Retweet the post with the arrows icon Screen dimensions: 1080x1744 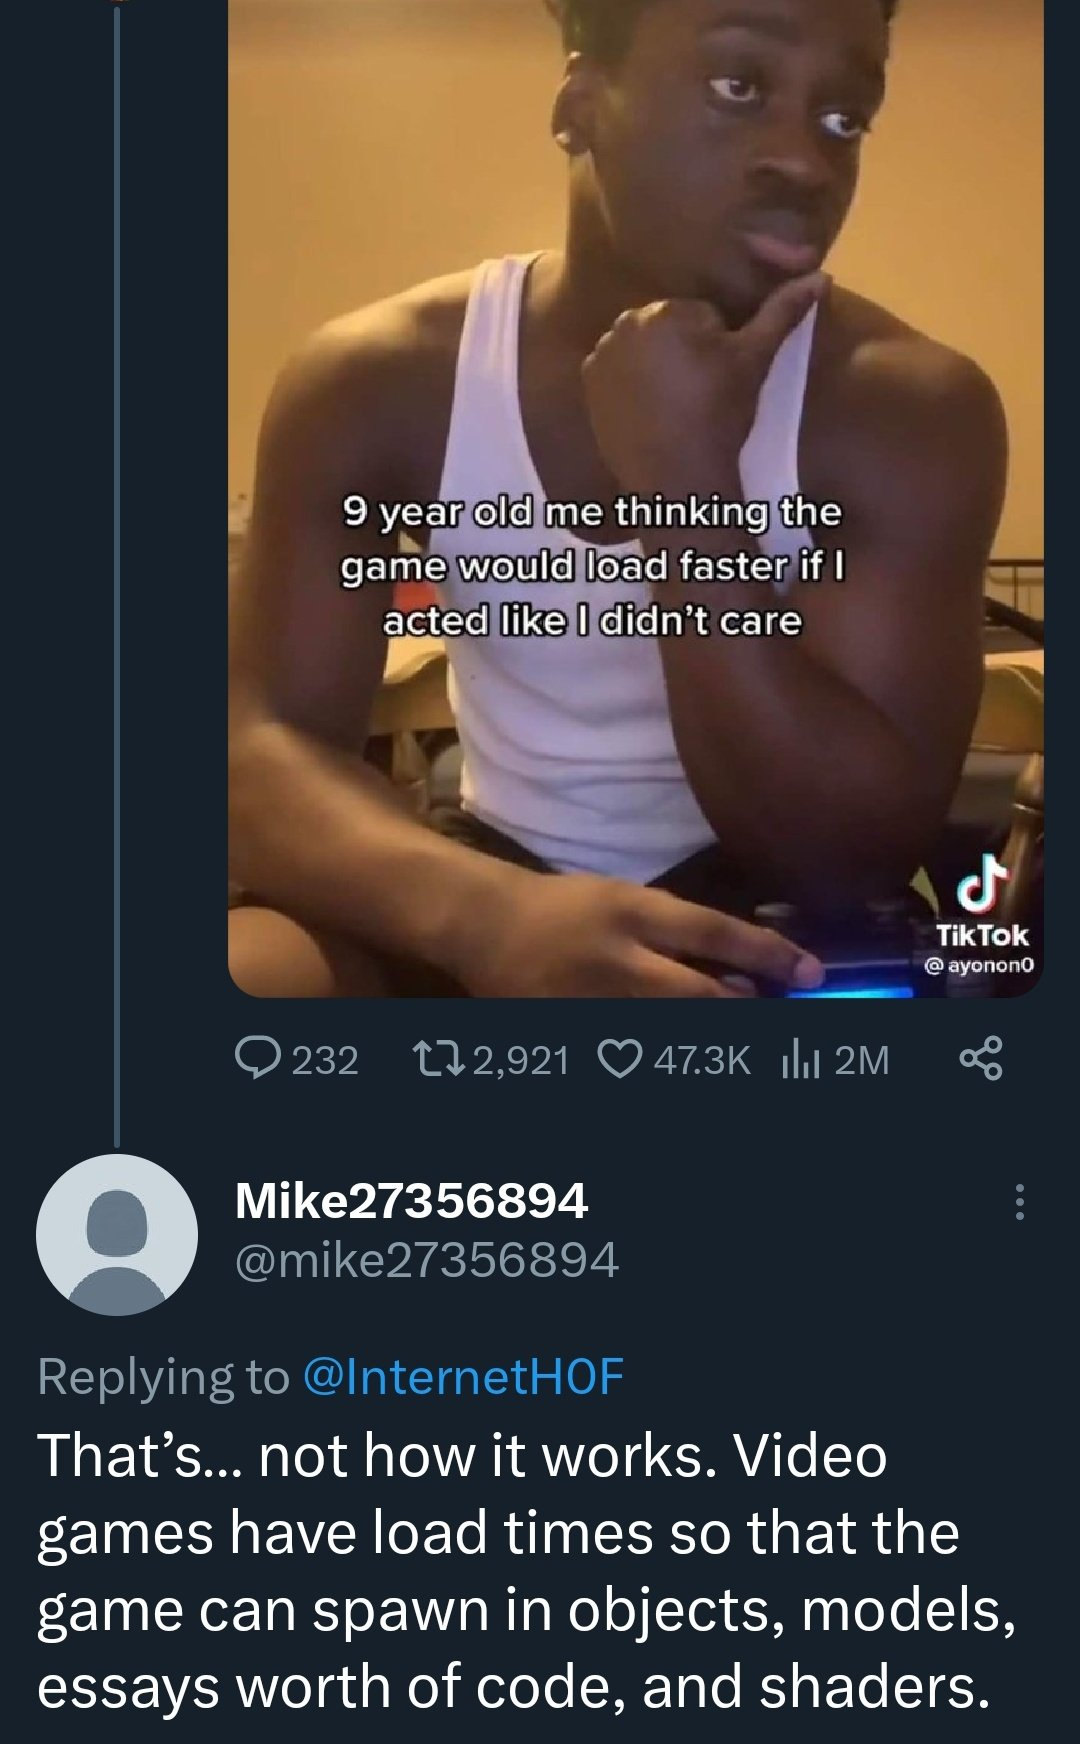[x=438, y=1059]
